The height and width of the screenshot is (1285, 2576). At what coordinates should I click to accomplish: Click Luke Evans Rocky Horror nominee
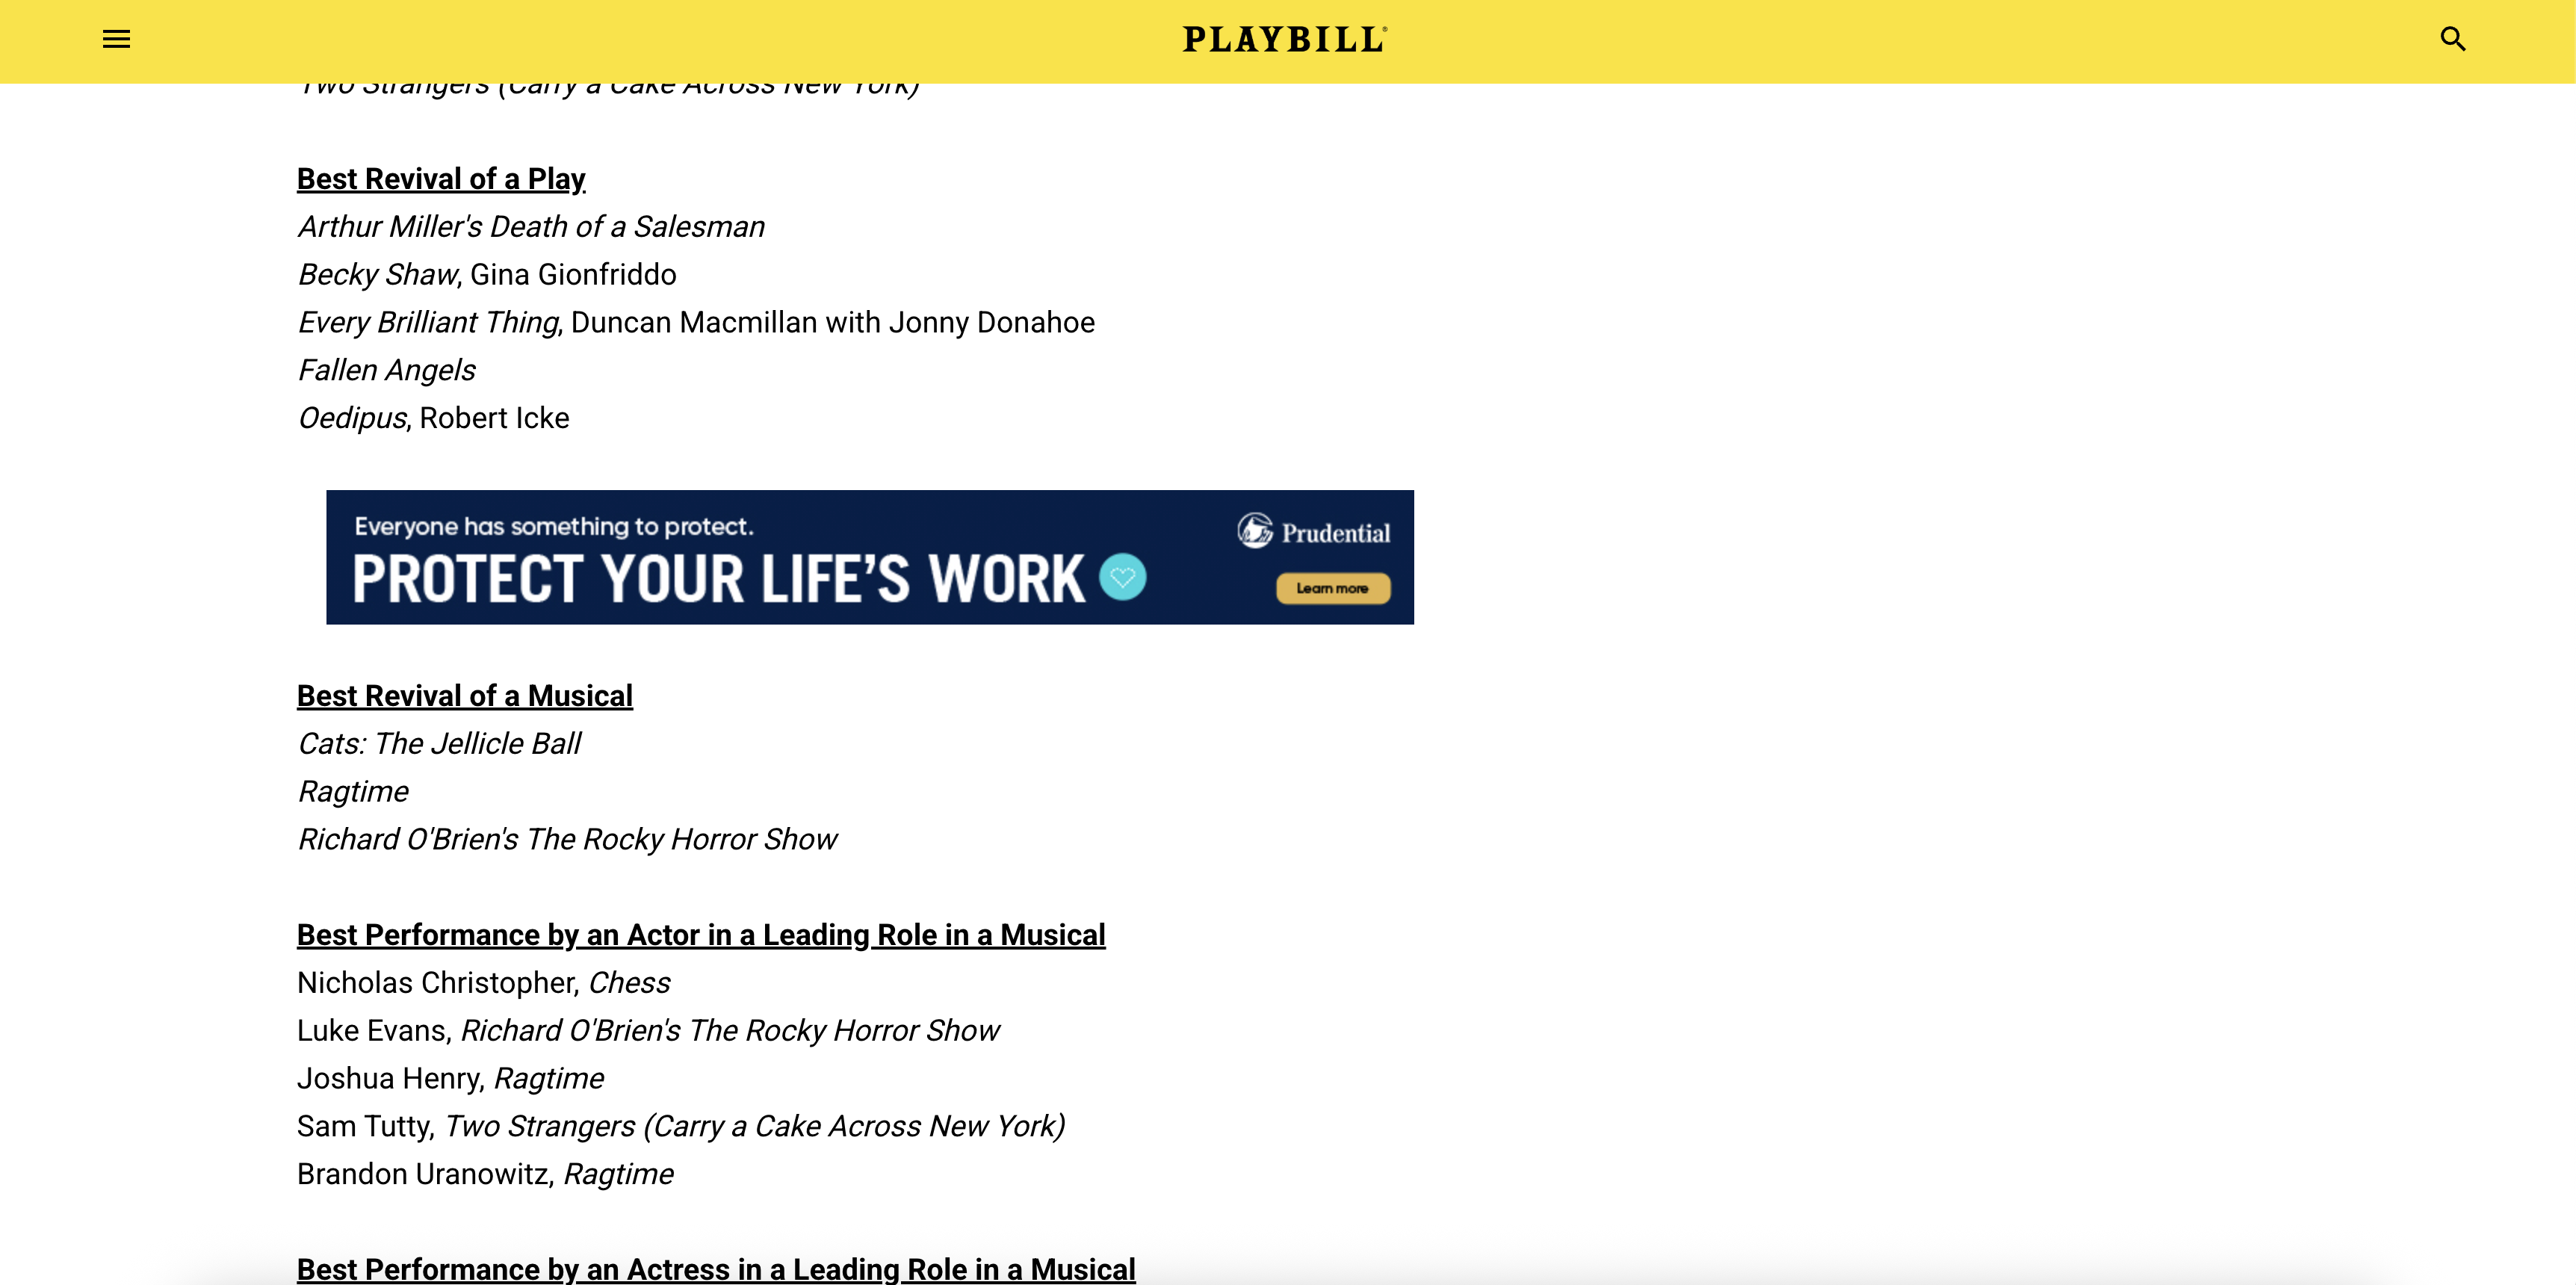(x=648, y=1031)
